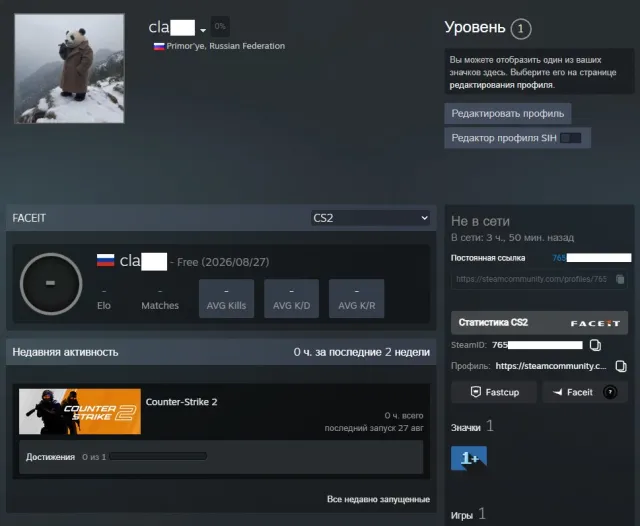Click the Matches stat label
The image size is (640, 526).
[160, 305]
